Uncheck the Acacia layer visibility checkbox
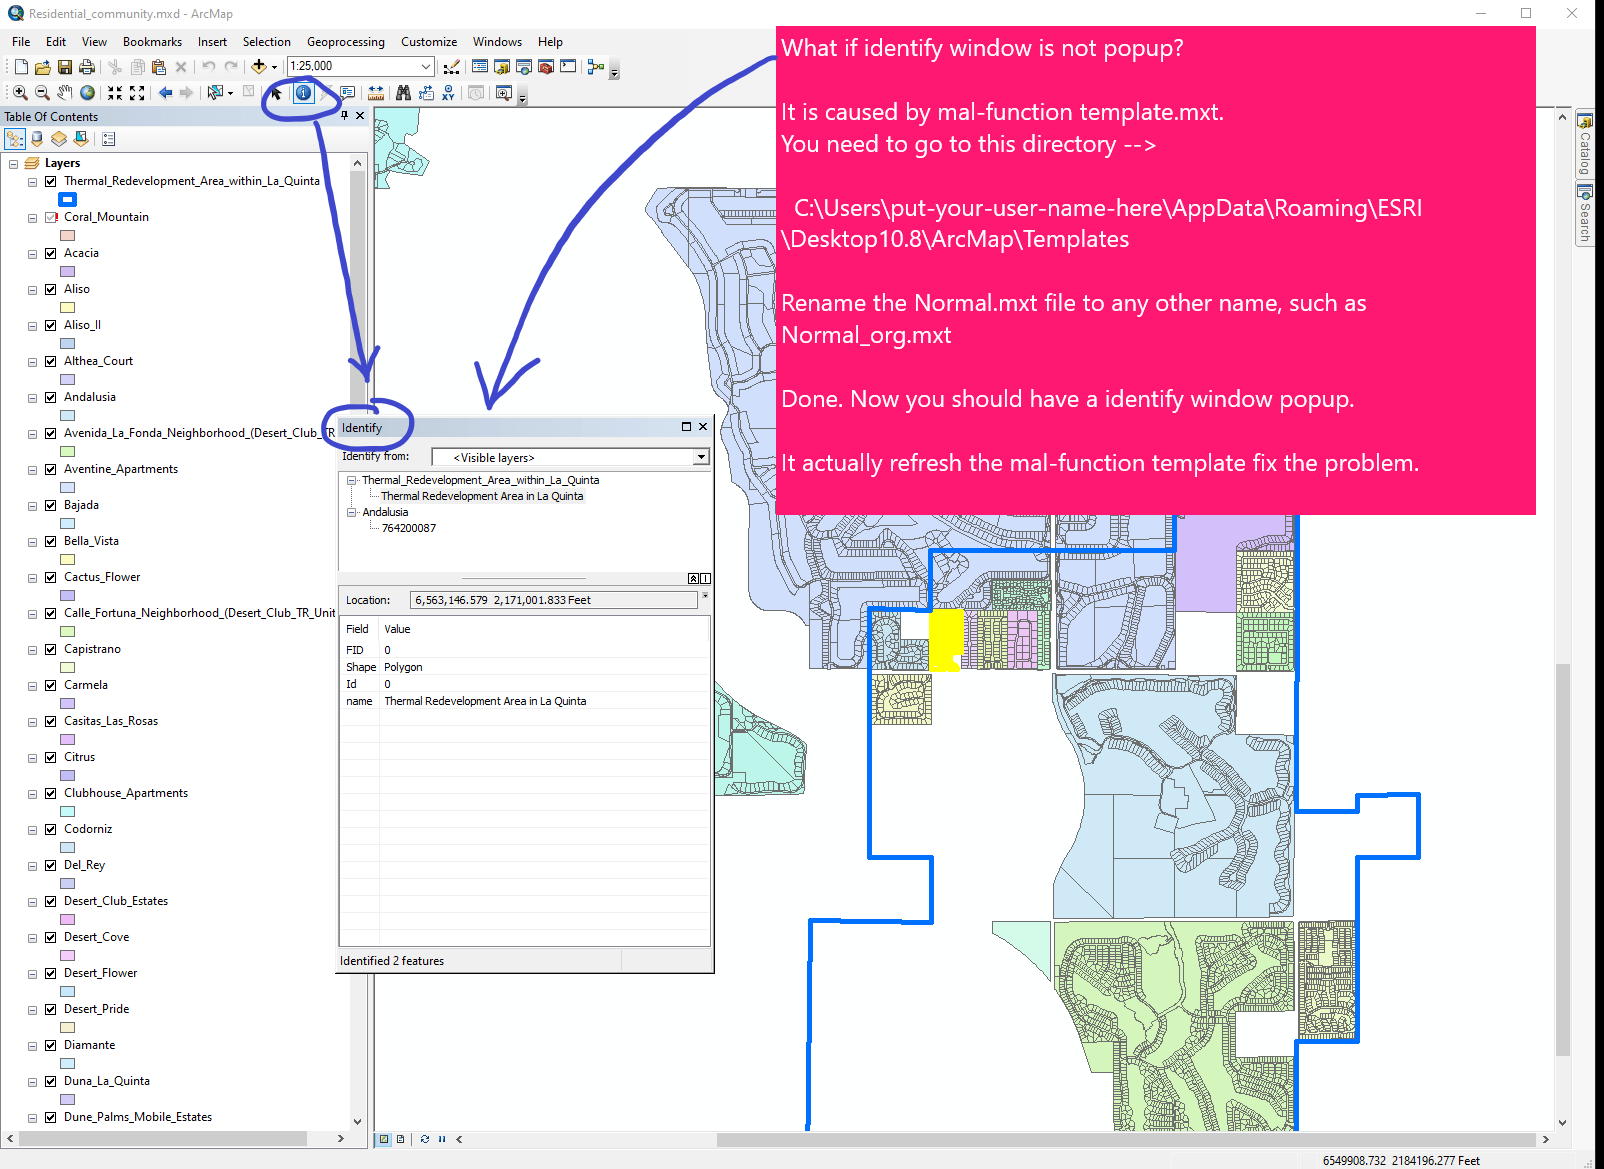Image resolution: width=1604 pixels, height=1169 pixels. (x=50, y=253)
